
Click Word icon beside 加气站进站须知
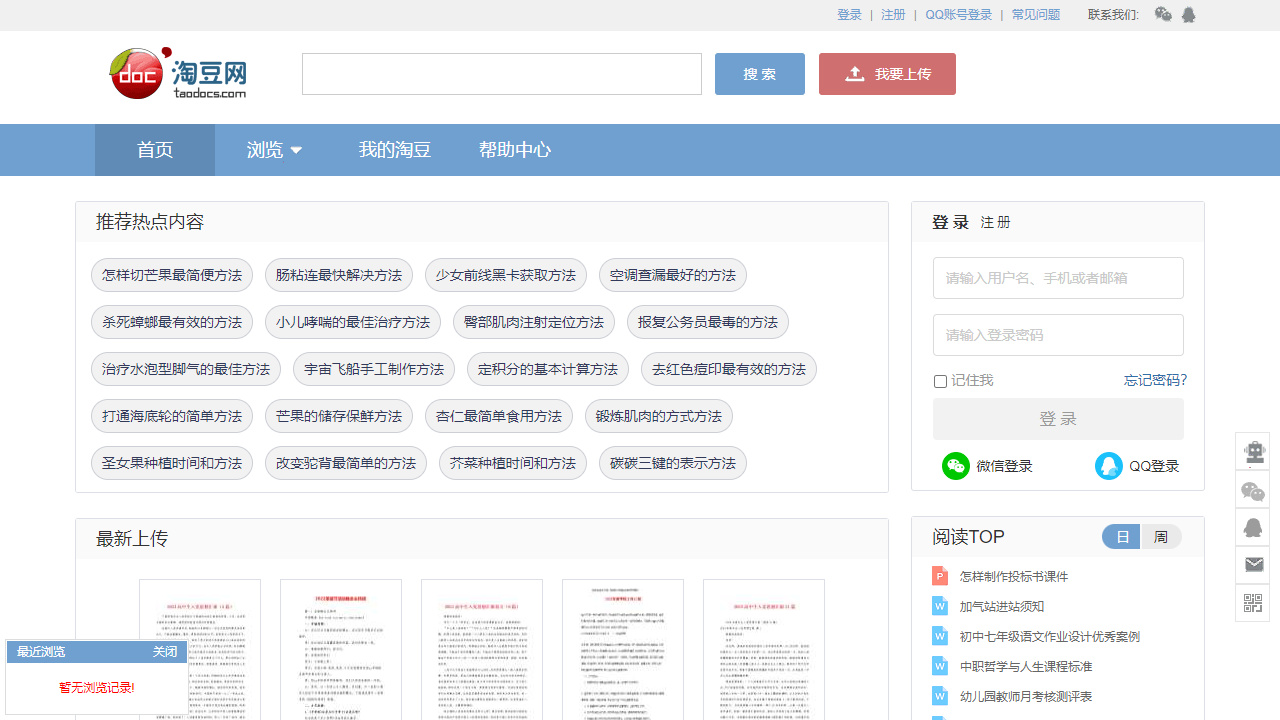[x=940, y=606]
